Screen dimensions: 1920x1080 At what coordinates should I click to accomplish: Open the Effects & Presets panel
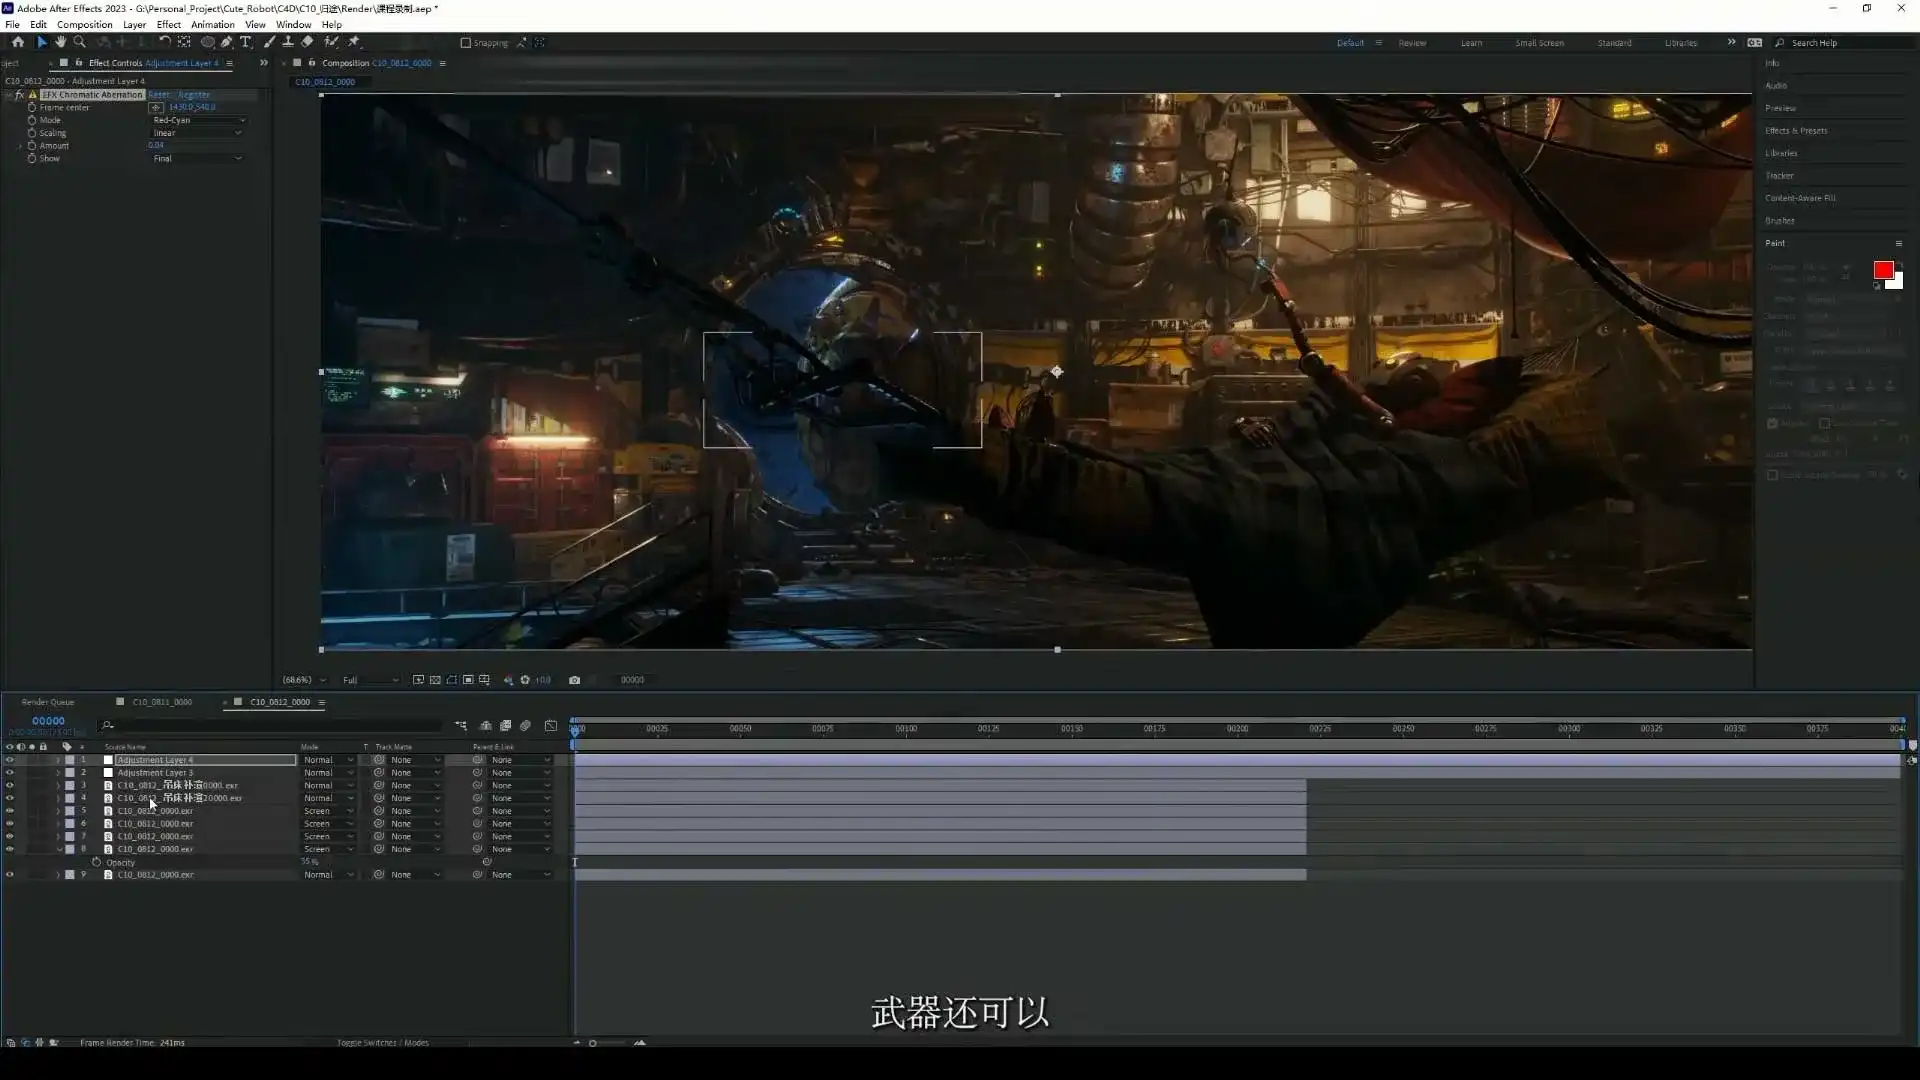click(1796, 131)
